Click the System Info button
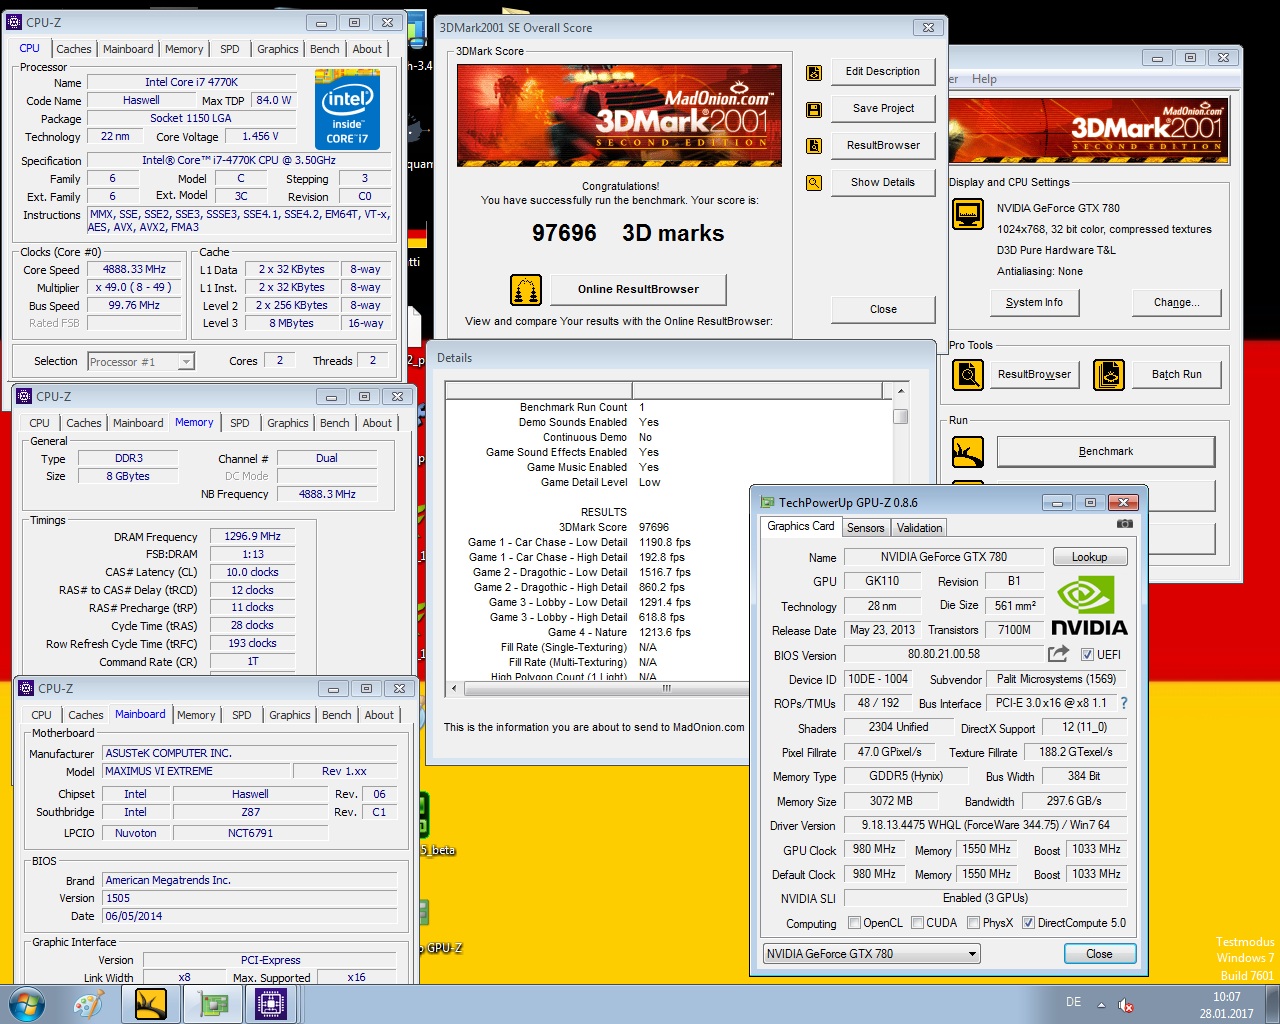The height and width of the screenshot is (1024, 1280). pyautogui.click(x=1034, y=303)
